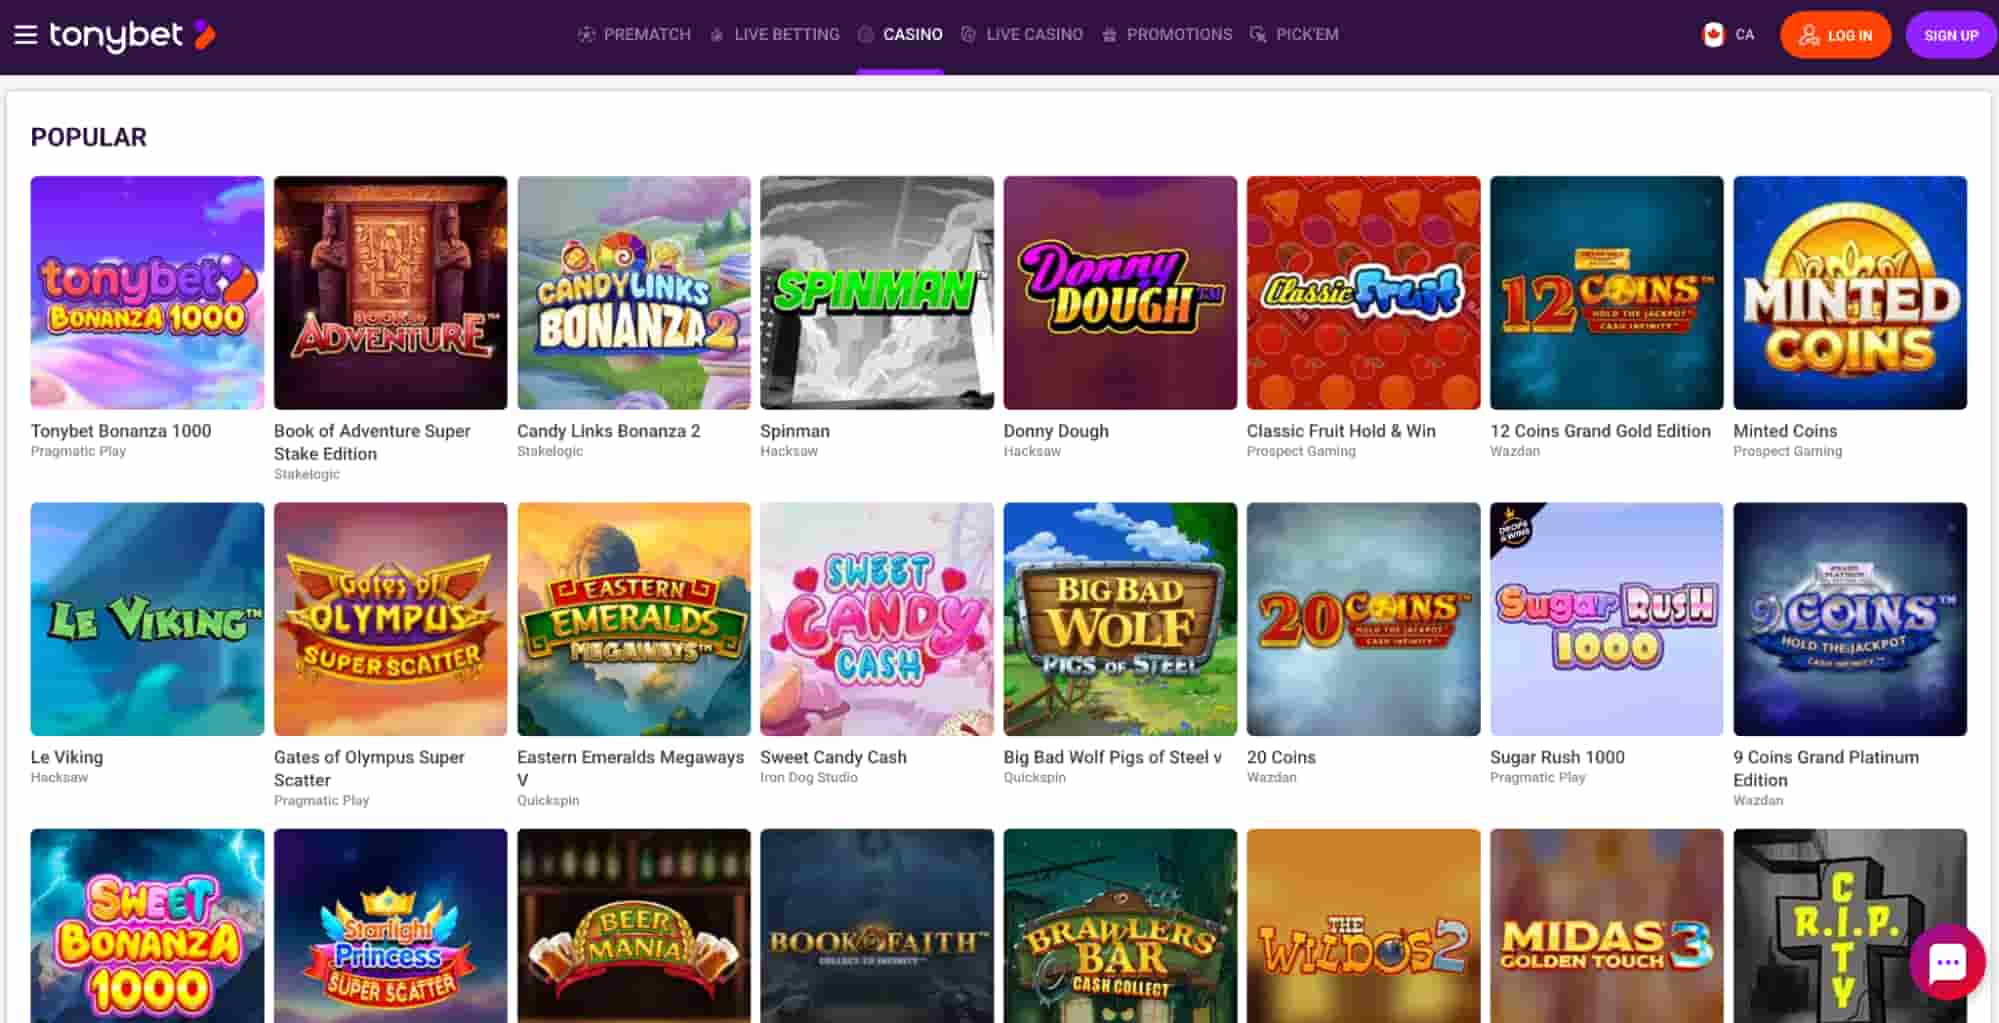Open the hamburger navigation menu
The image size is (1999, 1023).
[24, 34]
